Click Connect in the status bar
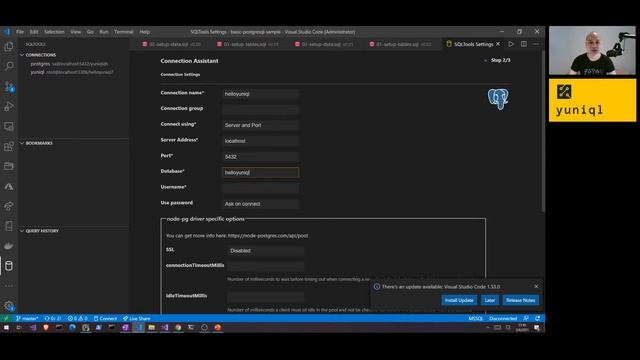This screenshot has width=640, height=360. [105, 318]
